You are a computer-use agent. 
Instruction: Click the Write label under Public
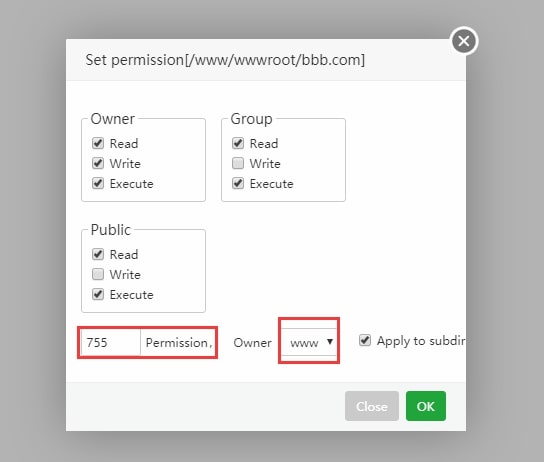125,274
